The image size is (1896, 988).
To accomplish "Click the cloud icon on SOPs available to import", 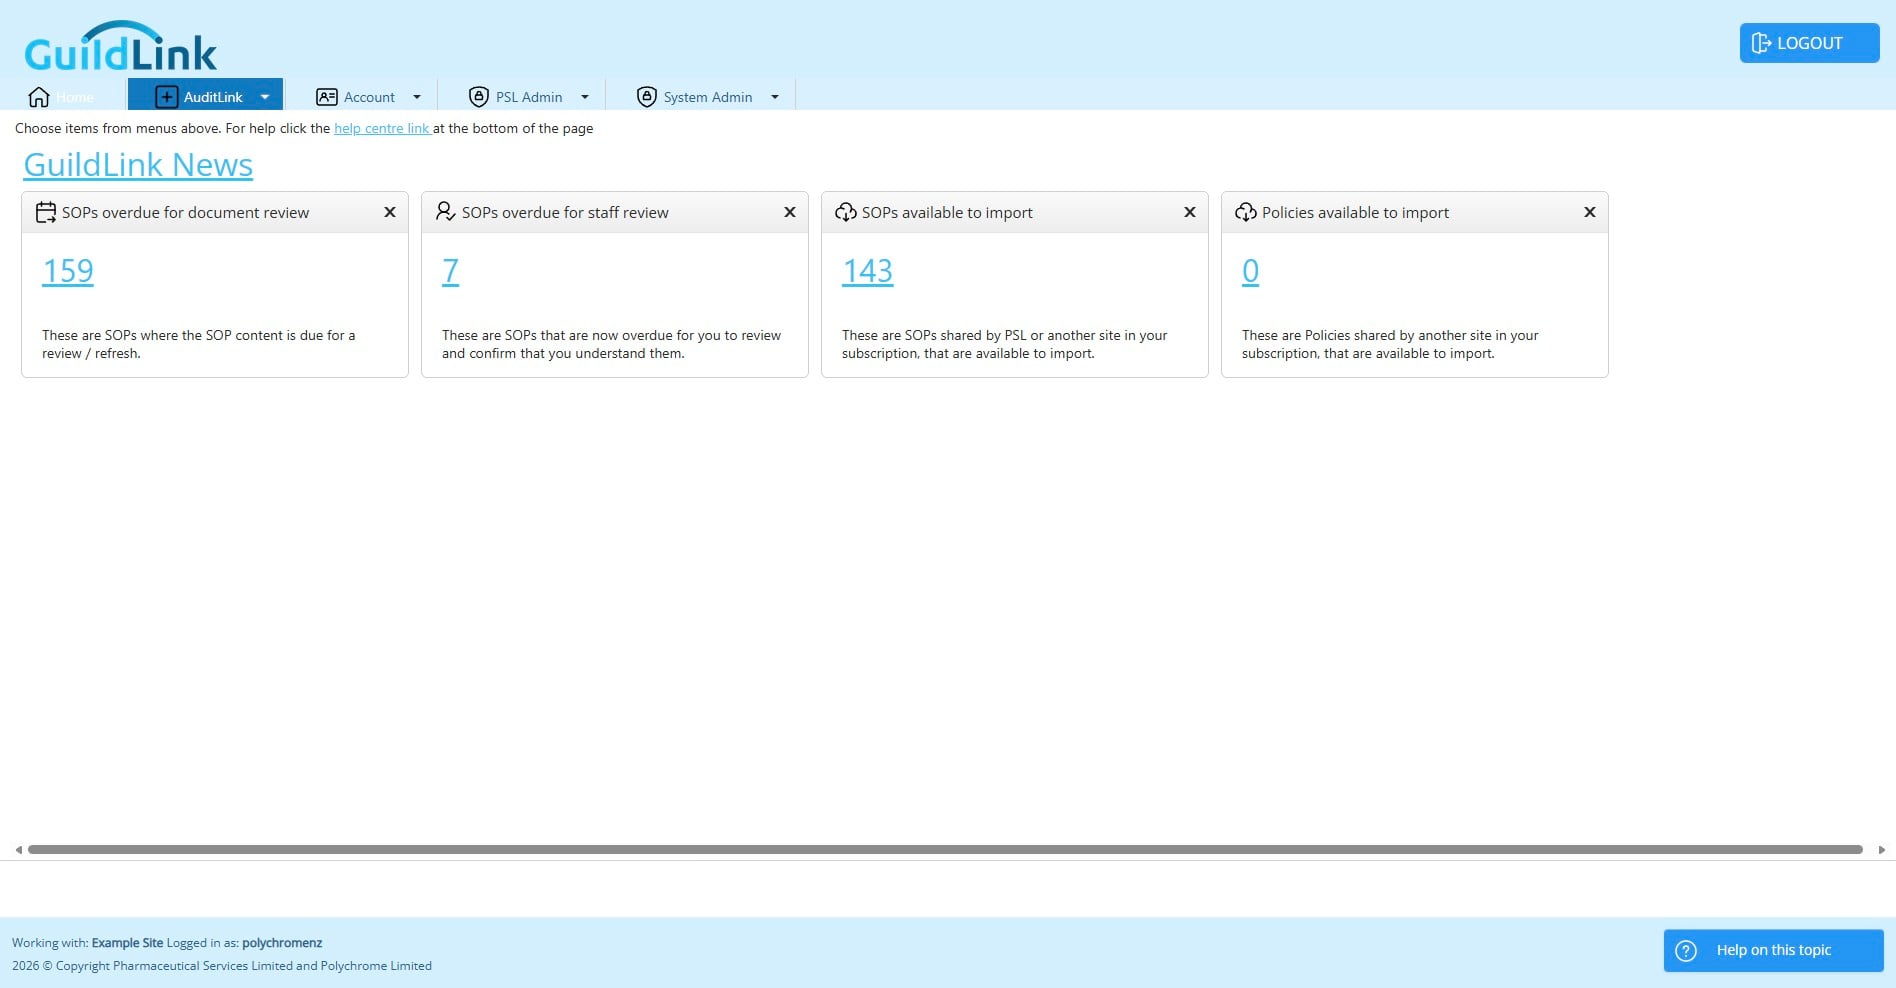I will click(x=846, y=212).
